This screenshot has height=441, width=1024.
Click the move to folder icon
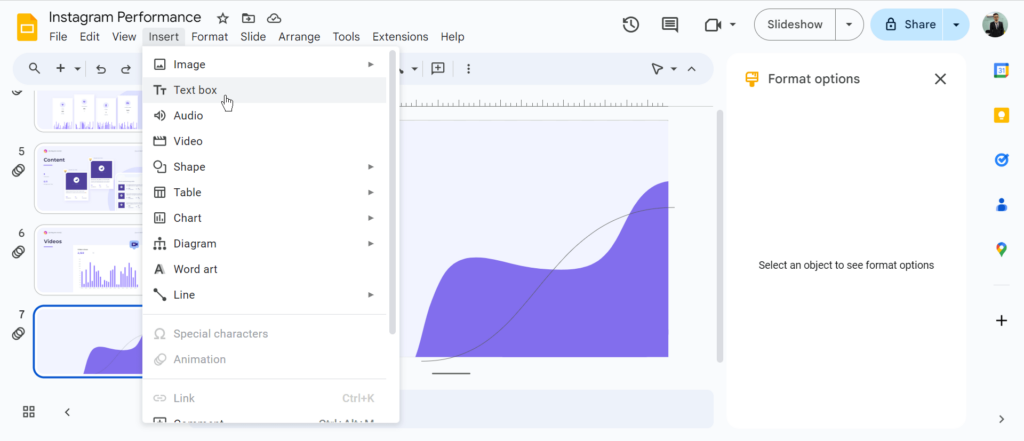click(248, 18)
